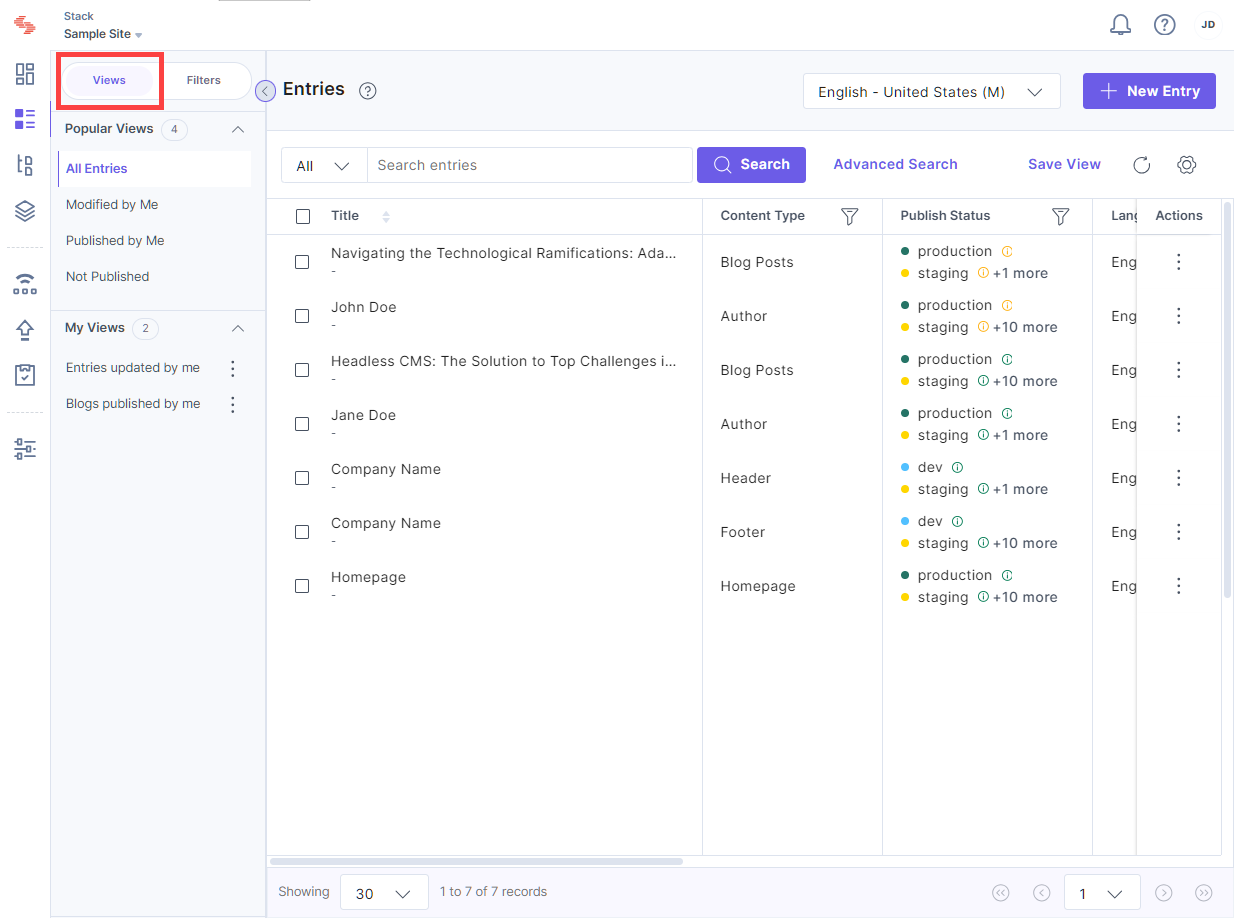The image size is (1234, 918).
Task: Filter by Publish Status funnel icon
Action: pos(1061,216)
